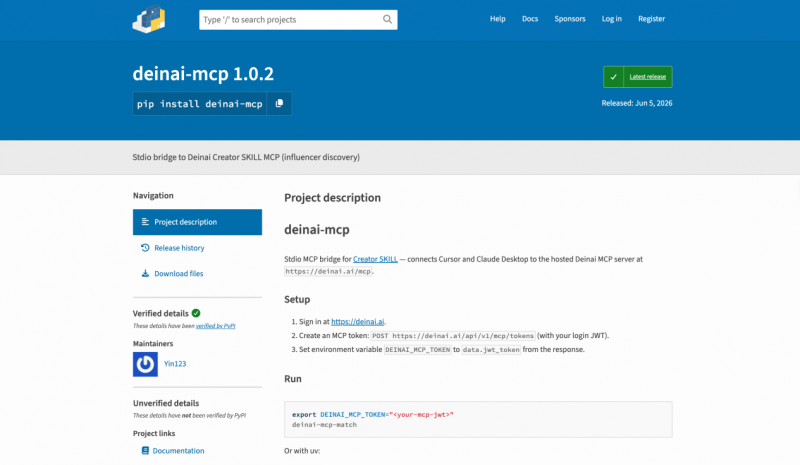Click the Latest release checkmark icon
The width and height of the screenshot is (800, 465).
(x=613, y=77)
